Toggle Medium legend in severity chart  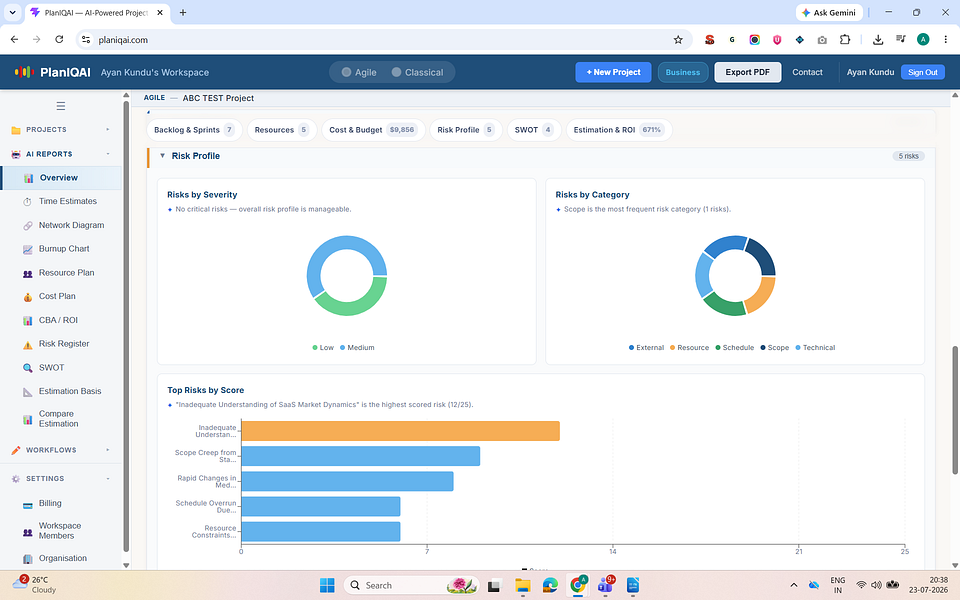[357, 348]
